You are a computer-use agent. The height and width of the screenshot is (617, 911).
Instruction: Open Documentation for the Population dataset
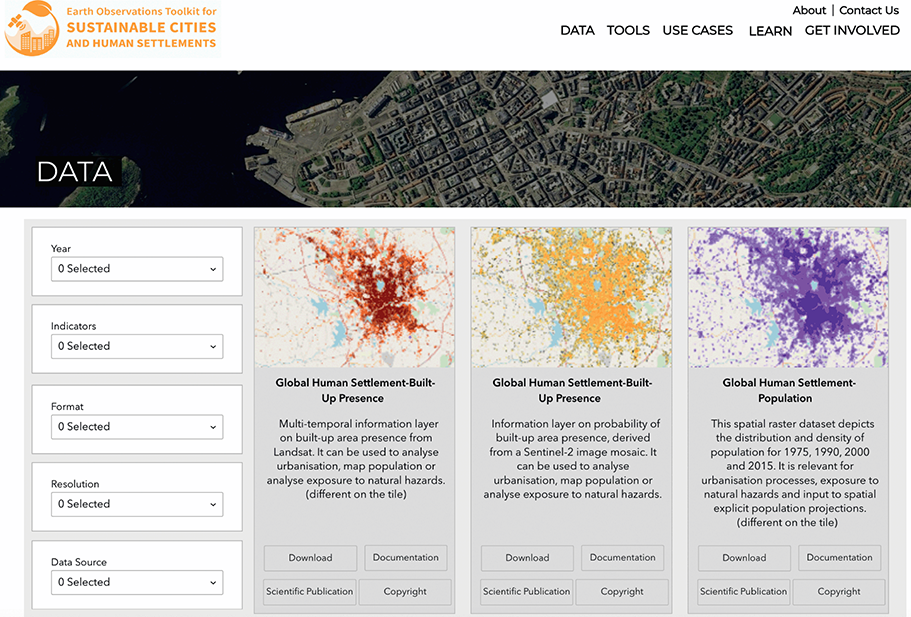tap(840, 558)
